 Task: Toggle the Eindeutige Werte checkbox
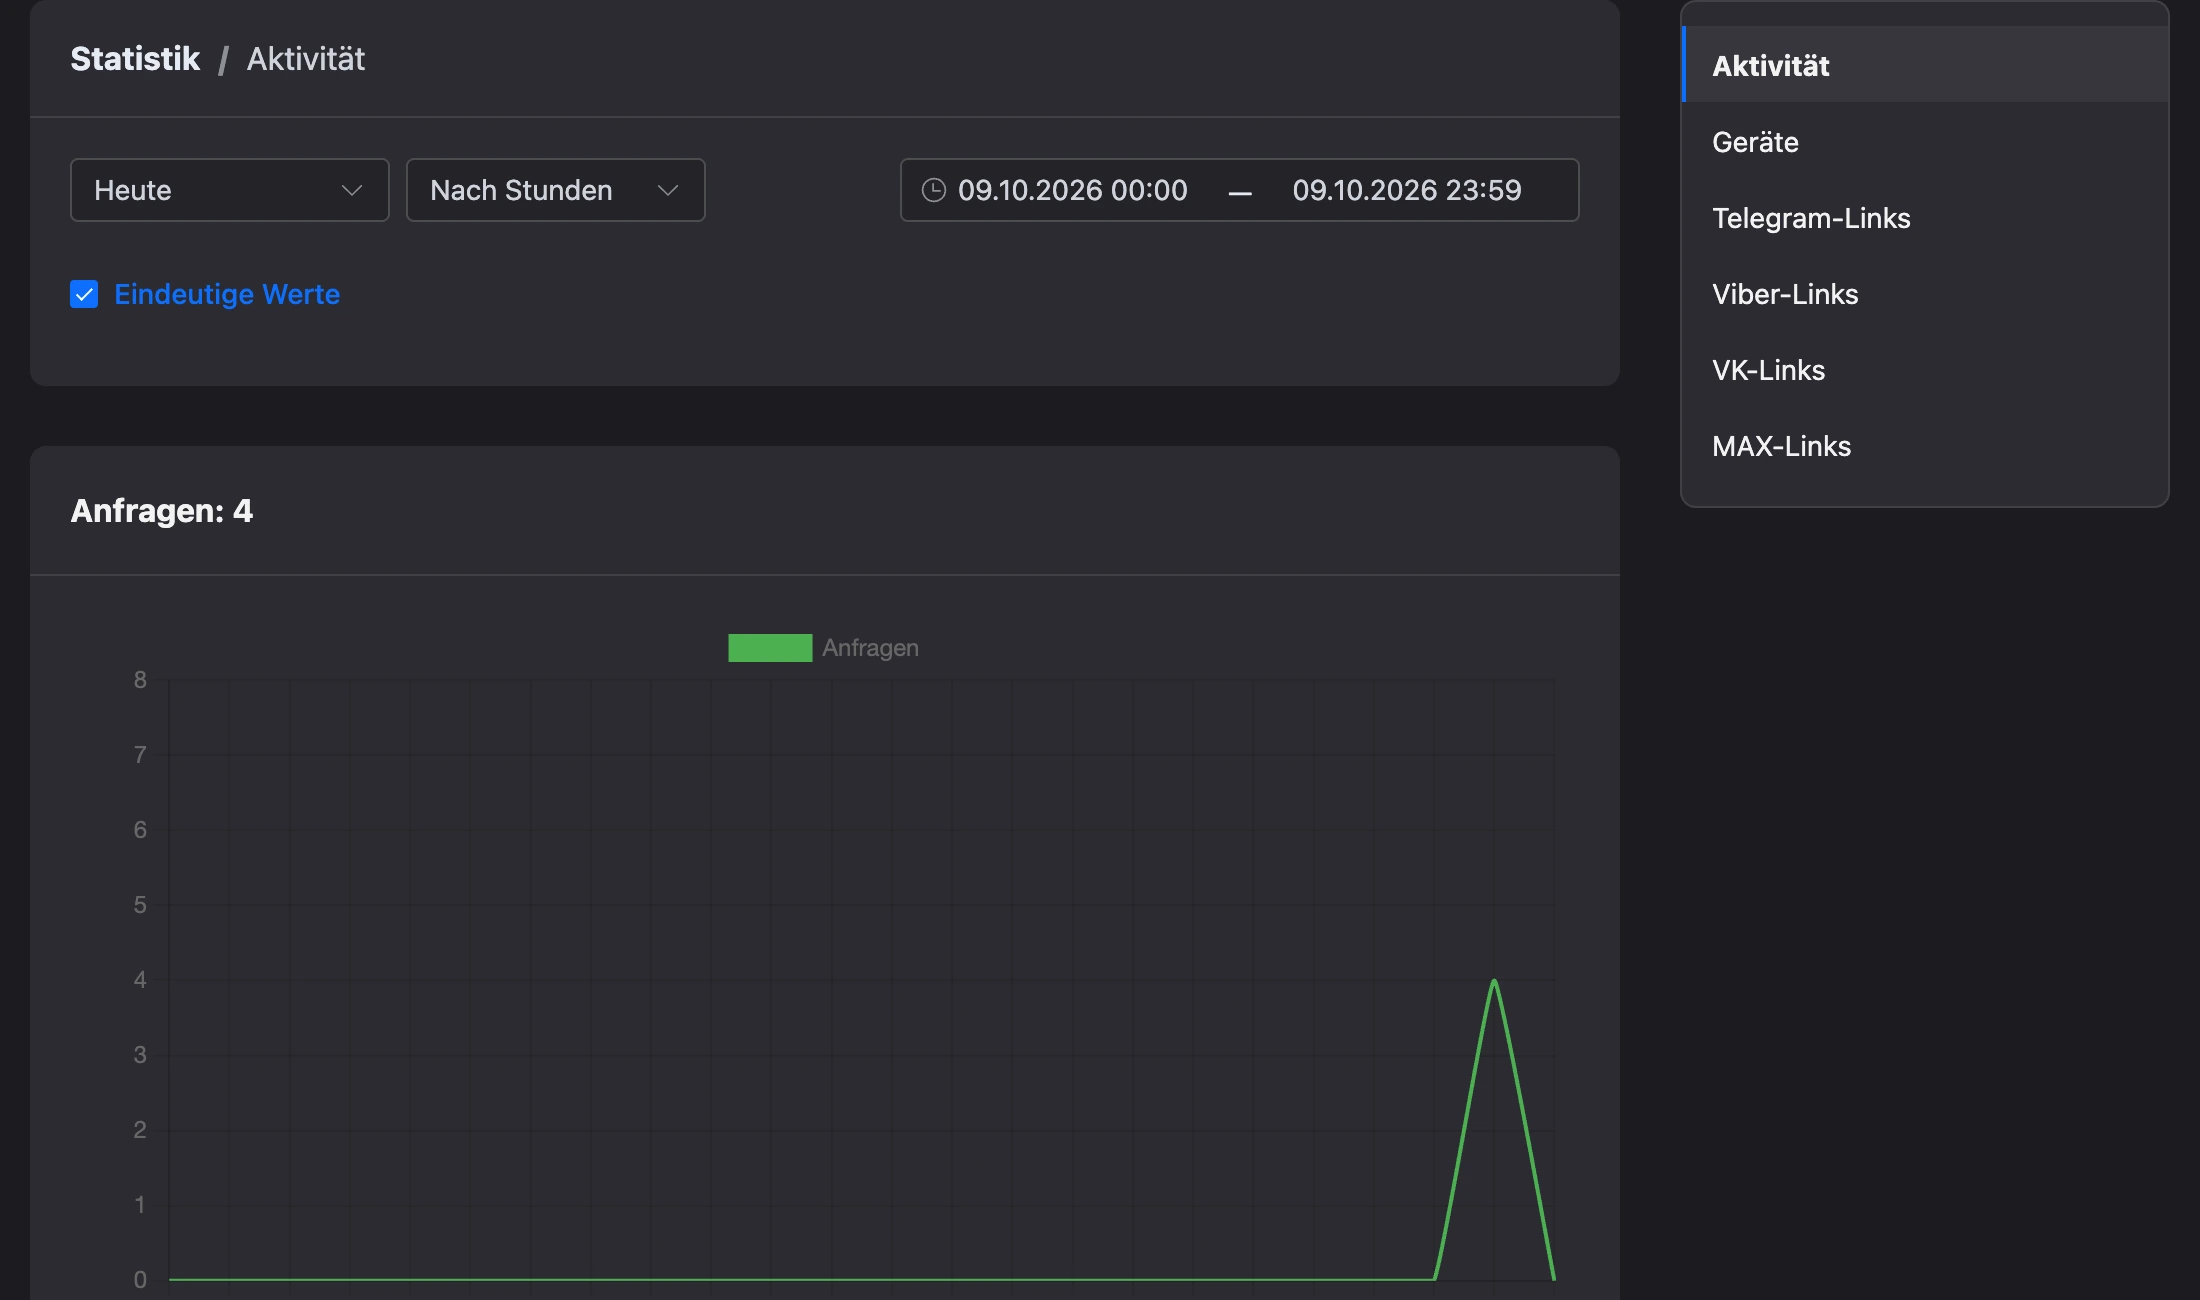[x=84, y=294]
